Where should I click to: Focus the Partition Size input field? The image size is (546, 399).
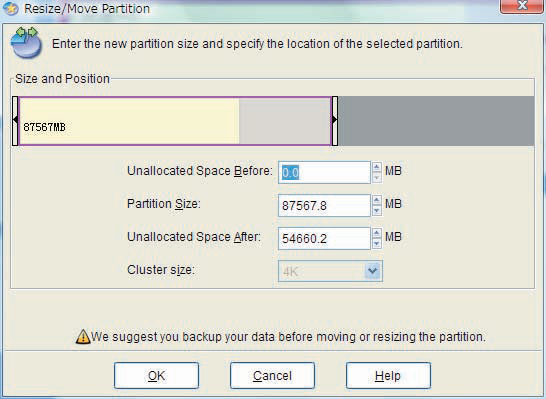(x=324, y=205)
